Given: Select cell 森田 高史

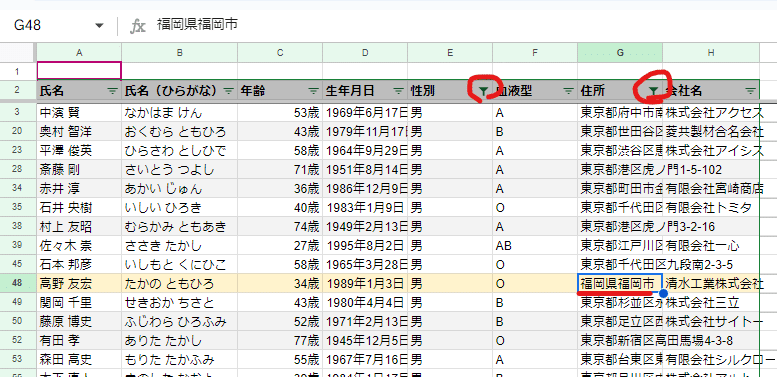Looking at the screenshot, I should click(79, 360).
